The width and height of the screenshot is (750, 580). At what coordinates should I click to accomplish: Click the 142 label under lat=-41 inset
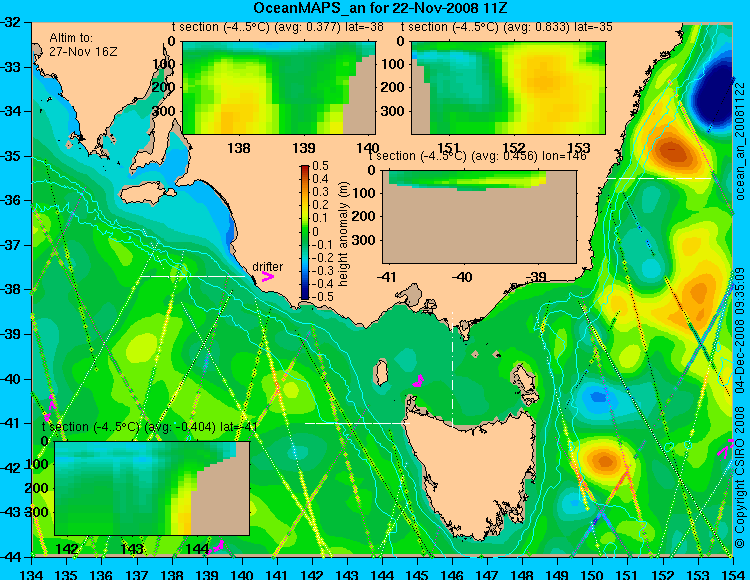tap(67, 548)
